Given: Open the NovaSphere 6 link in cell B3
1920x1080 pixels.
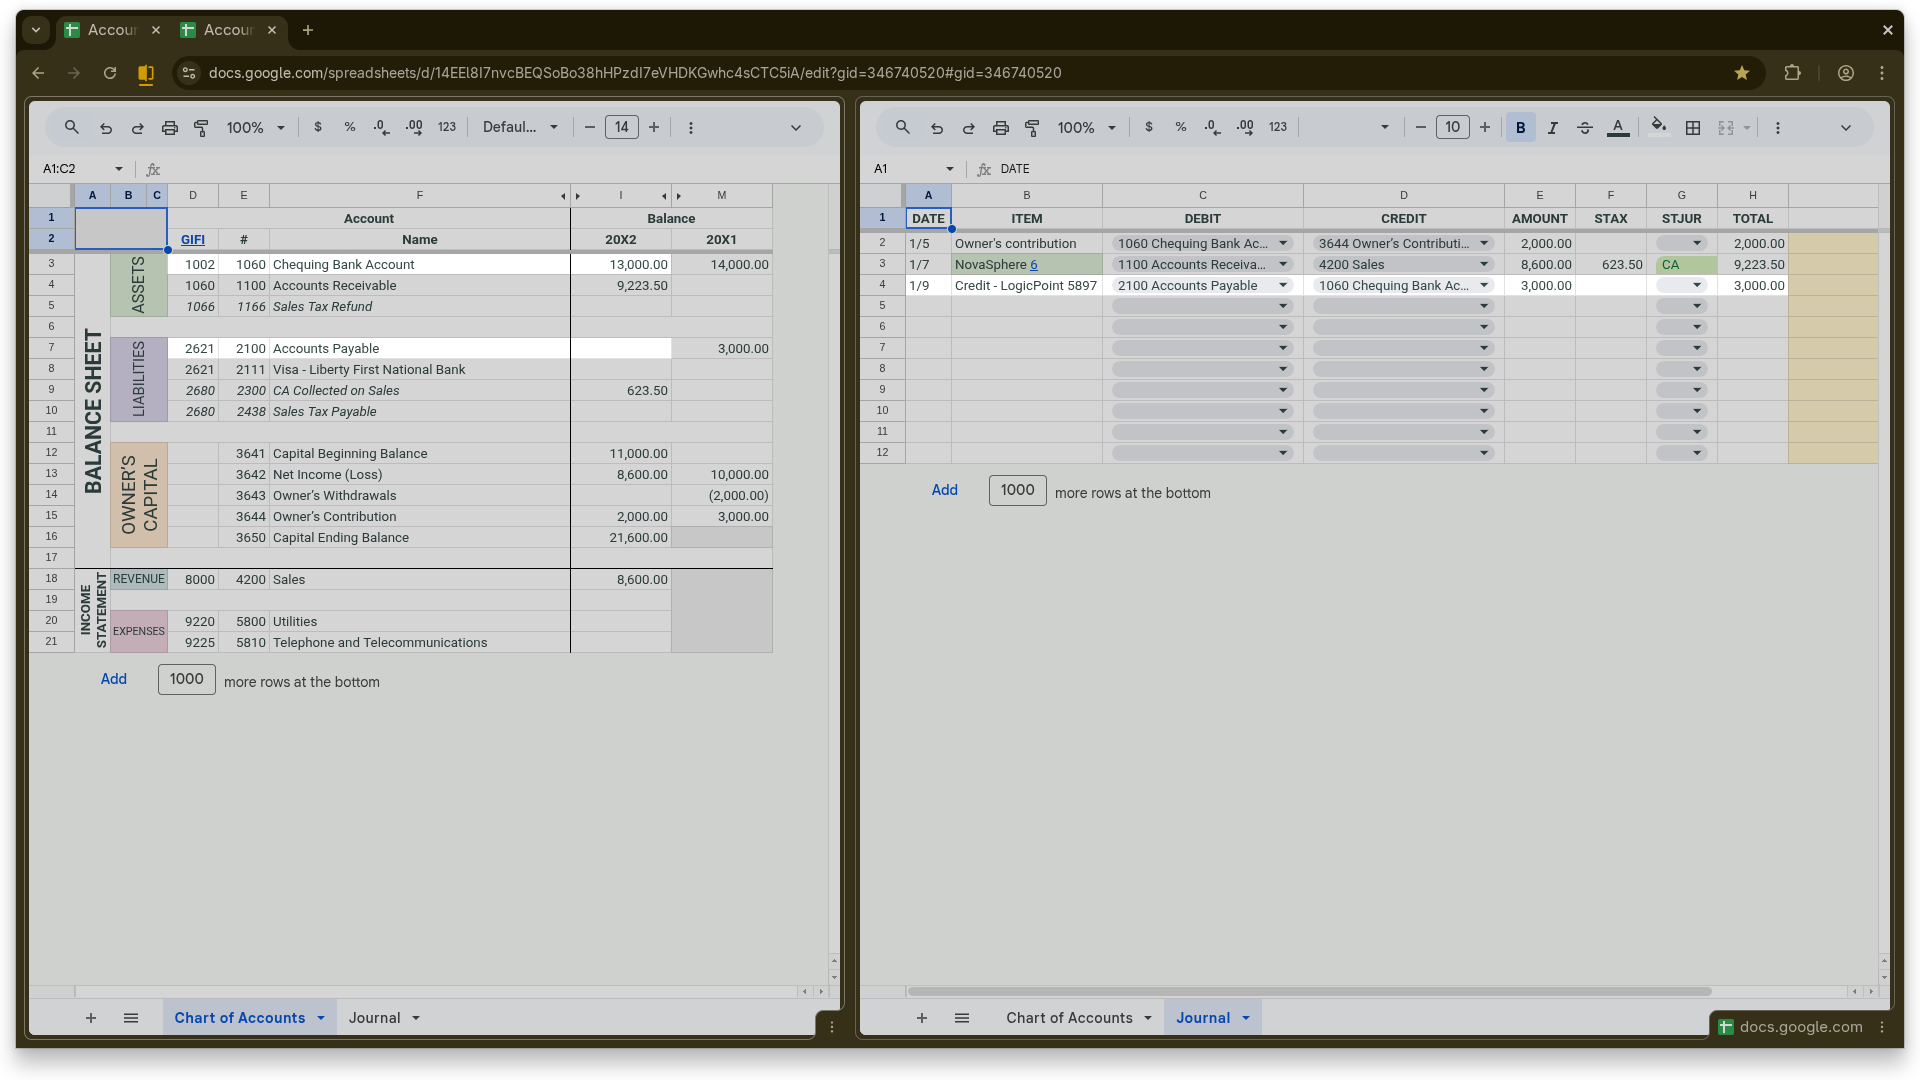Looking at the screenshot, I should click(1034, 264).
